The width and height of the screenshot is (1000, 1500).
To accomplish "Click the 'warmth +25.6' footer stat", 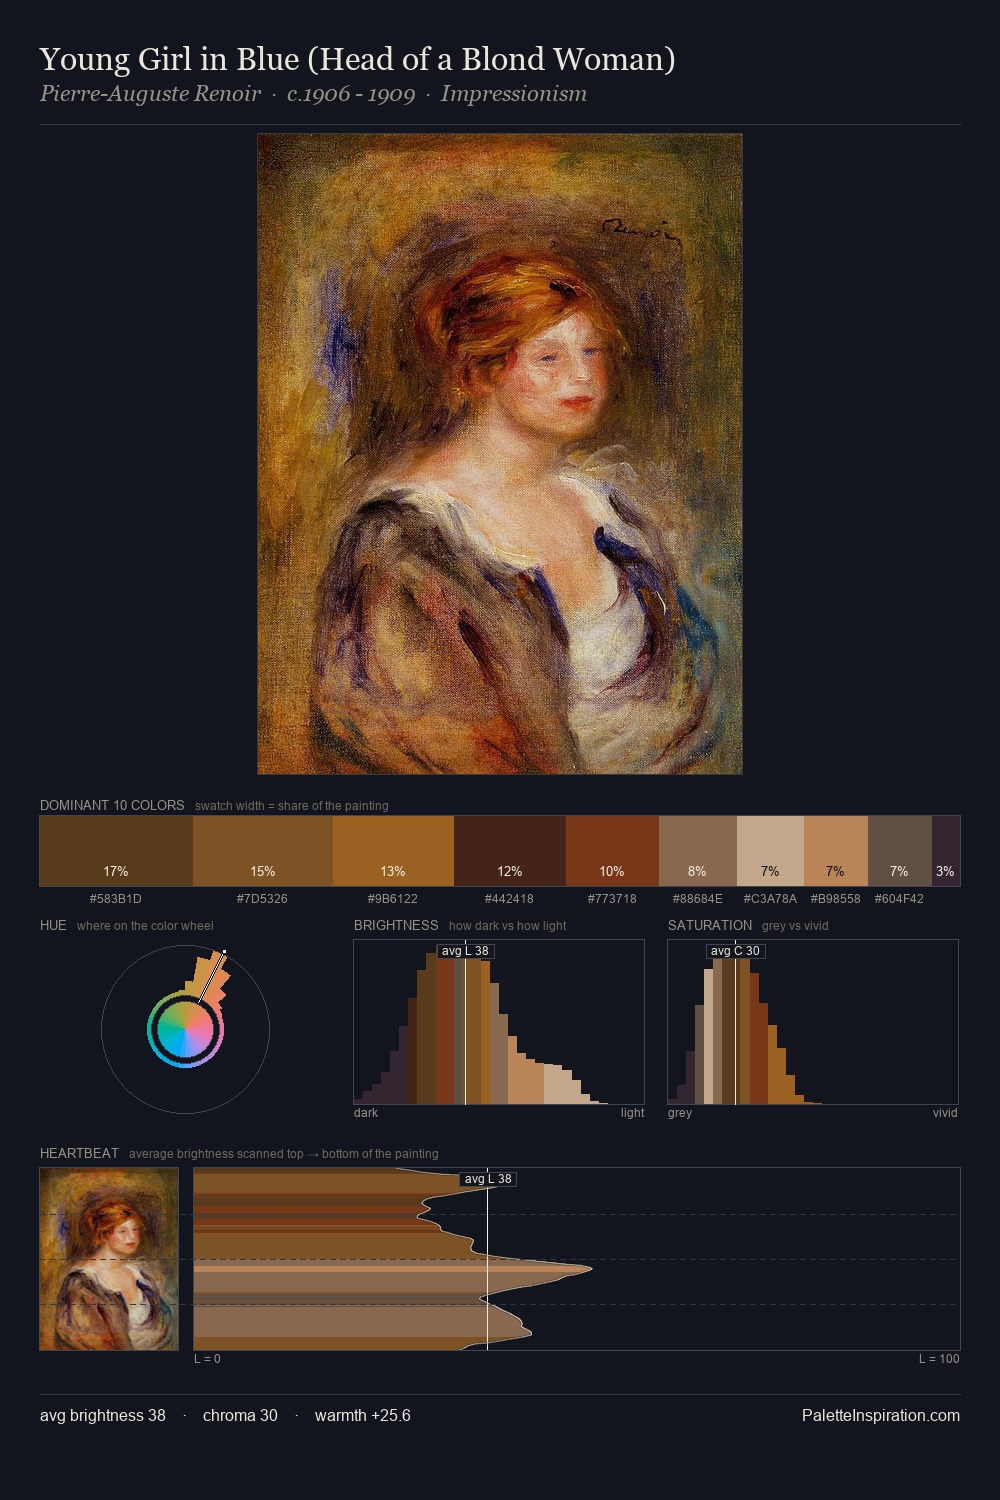I will 363,1415.
